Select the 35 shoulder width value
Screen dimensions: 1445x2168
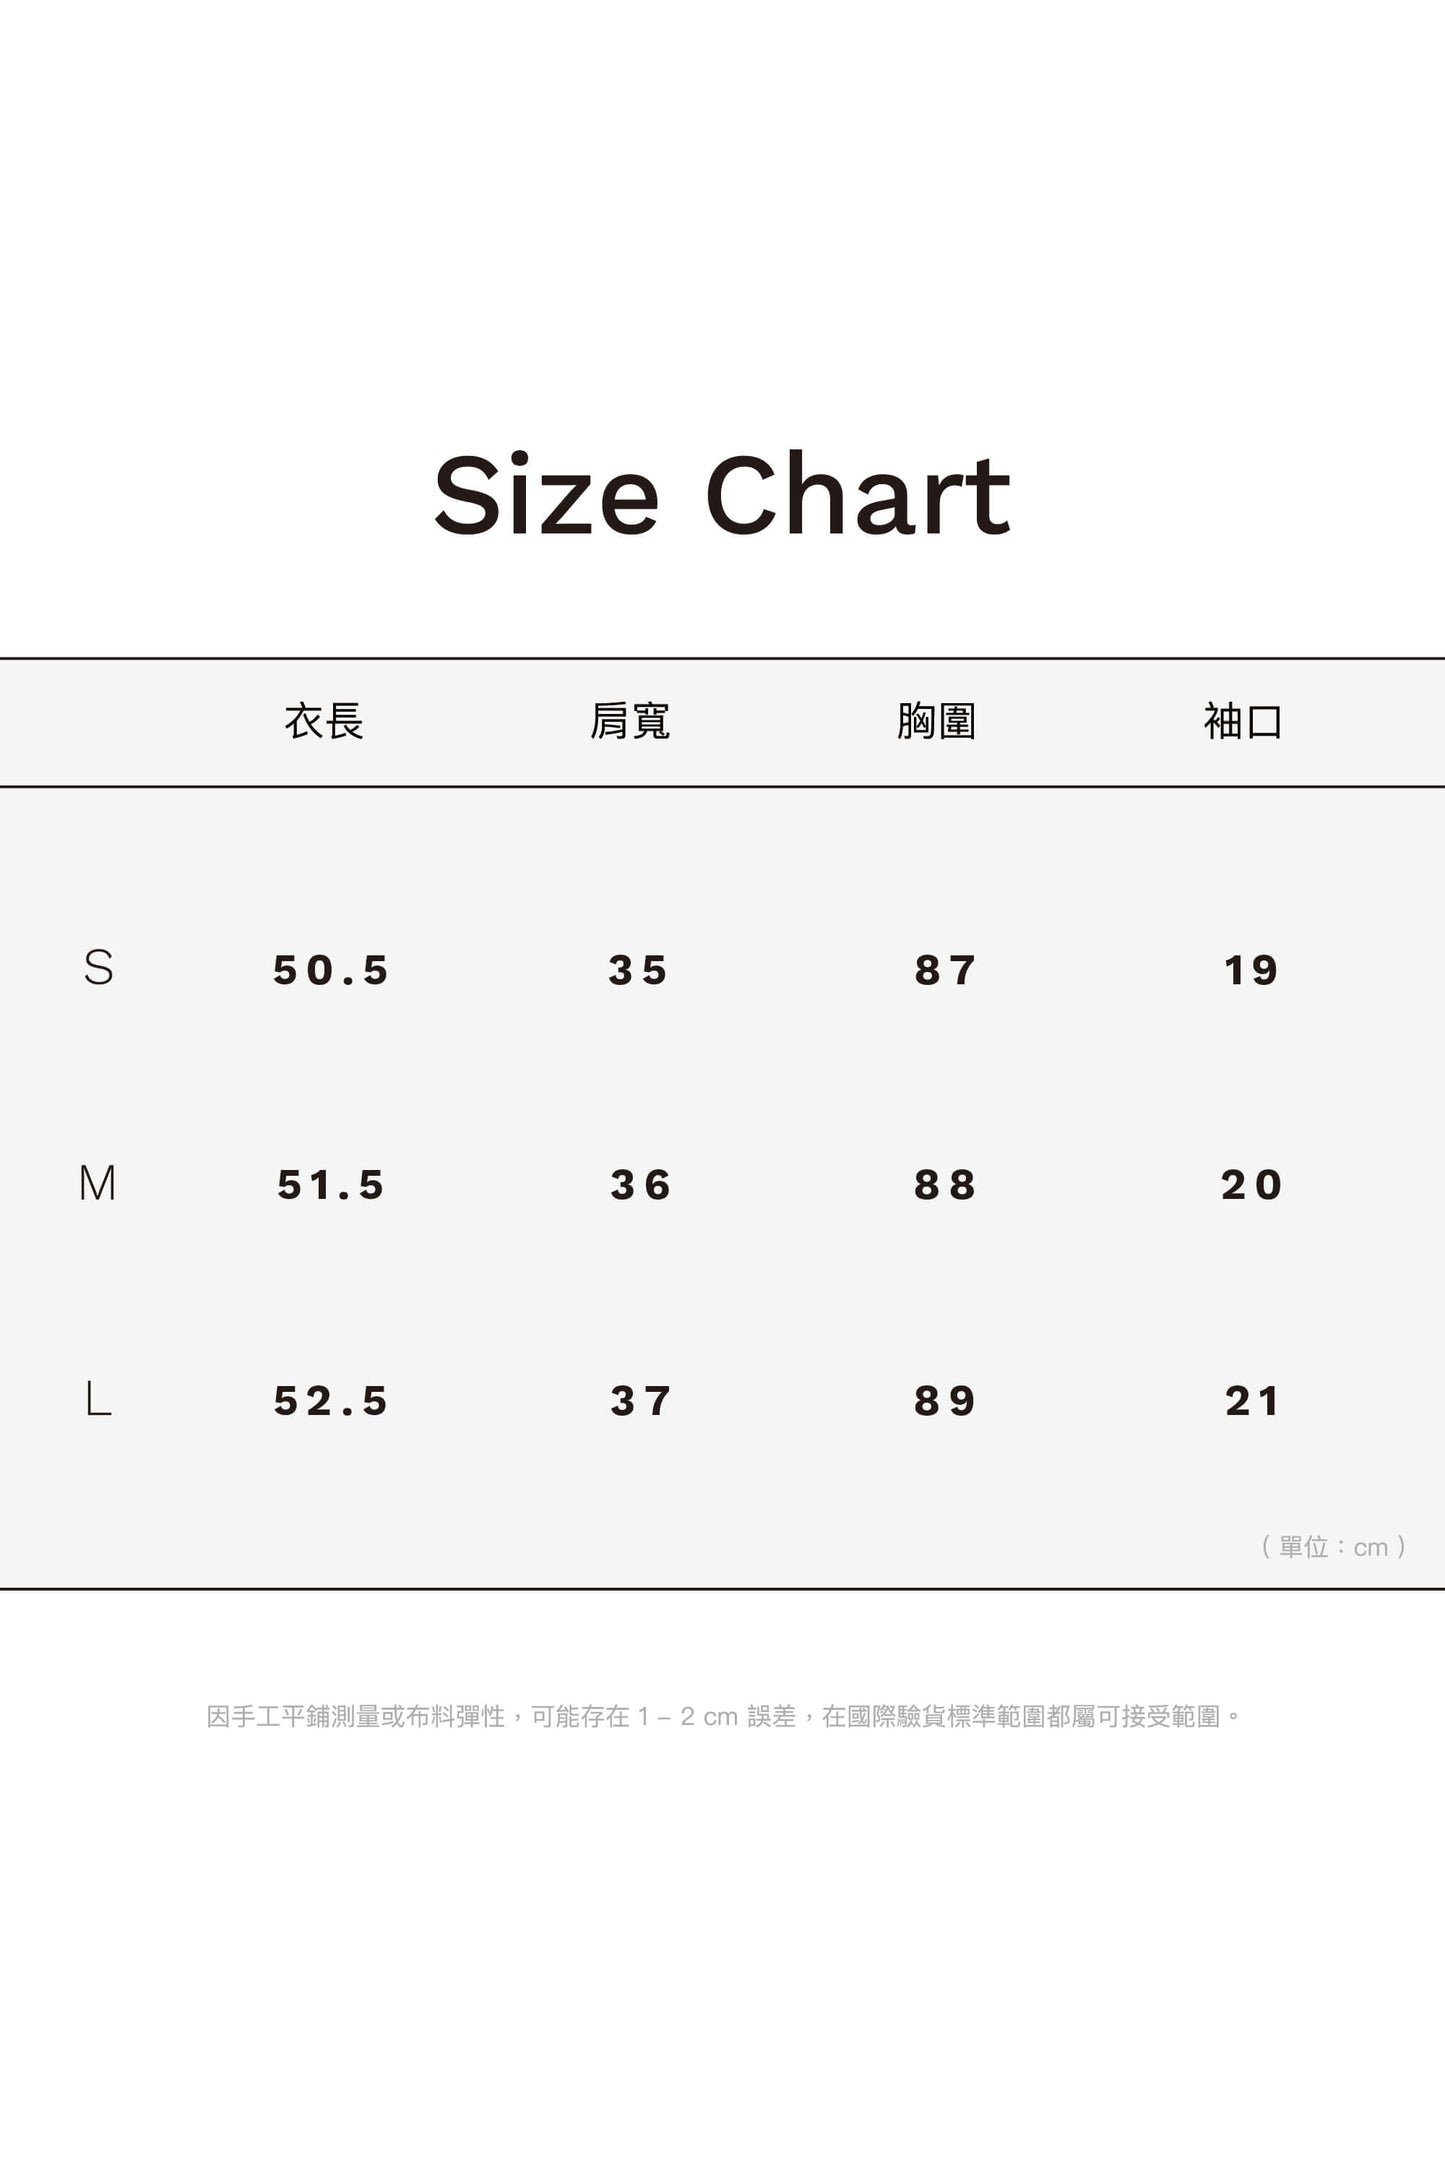pos(638,970)
